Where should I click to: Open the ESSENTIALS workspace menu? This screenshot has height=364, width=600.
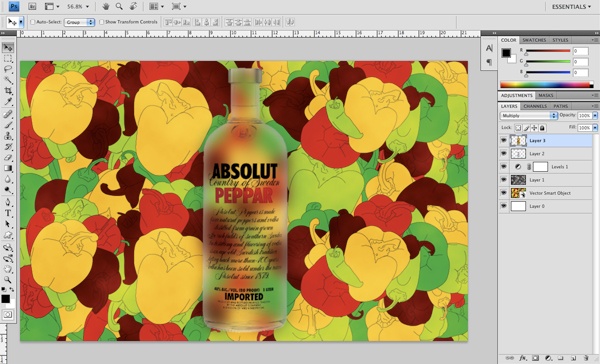571,7
